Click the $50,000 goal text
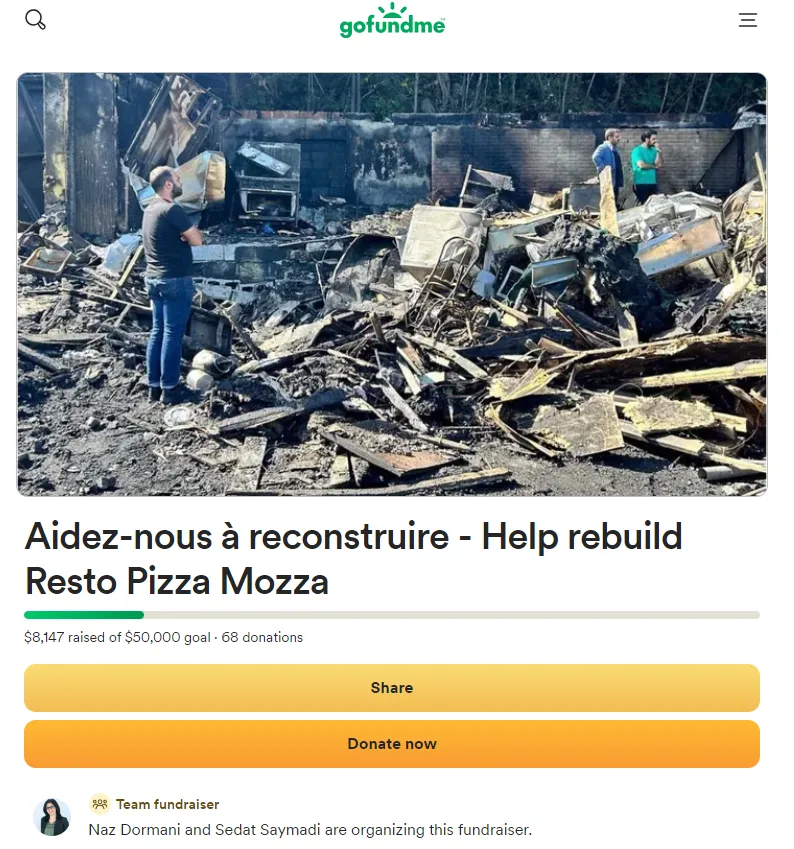The width and height of the screenshot is (794, 849). pyautogui.click(x=167, y=637)
